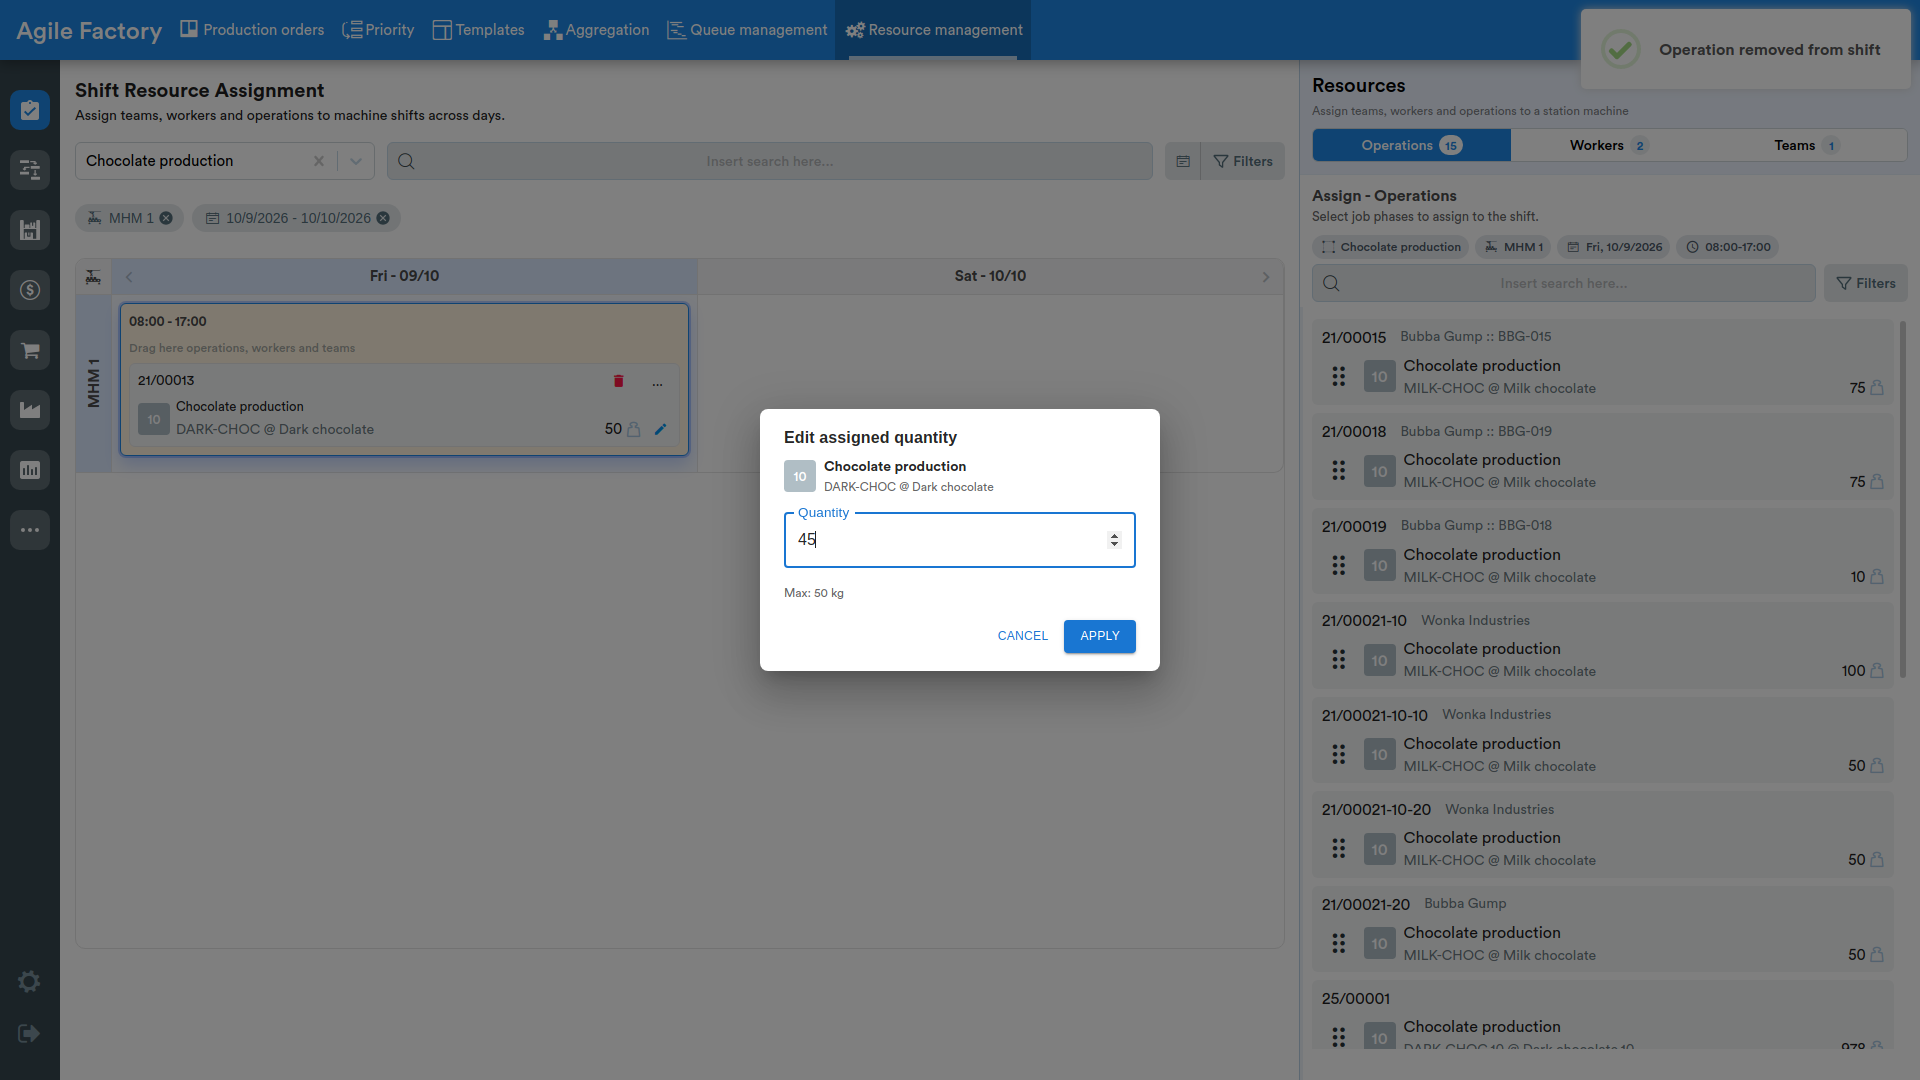Open the bar chart icon in sidebar
The width and height of the screenshot is (1920, 1080).
(30, 470)
